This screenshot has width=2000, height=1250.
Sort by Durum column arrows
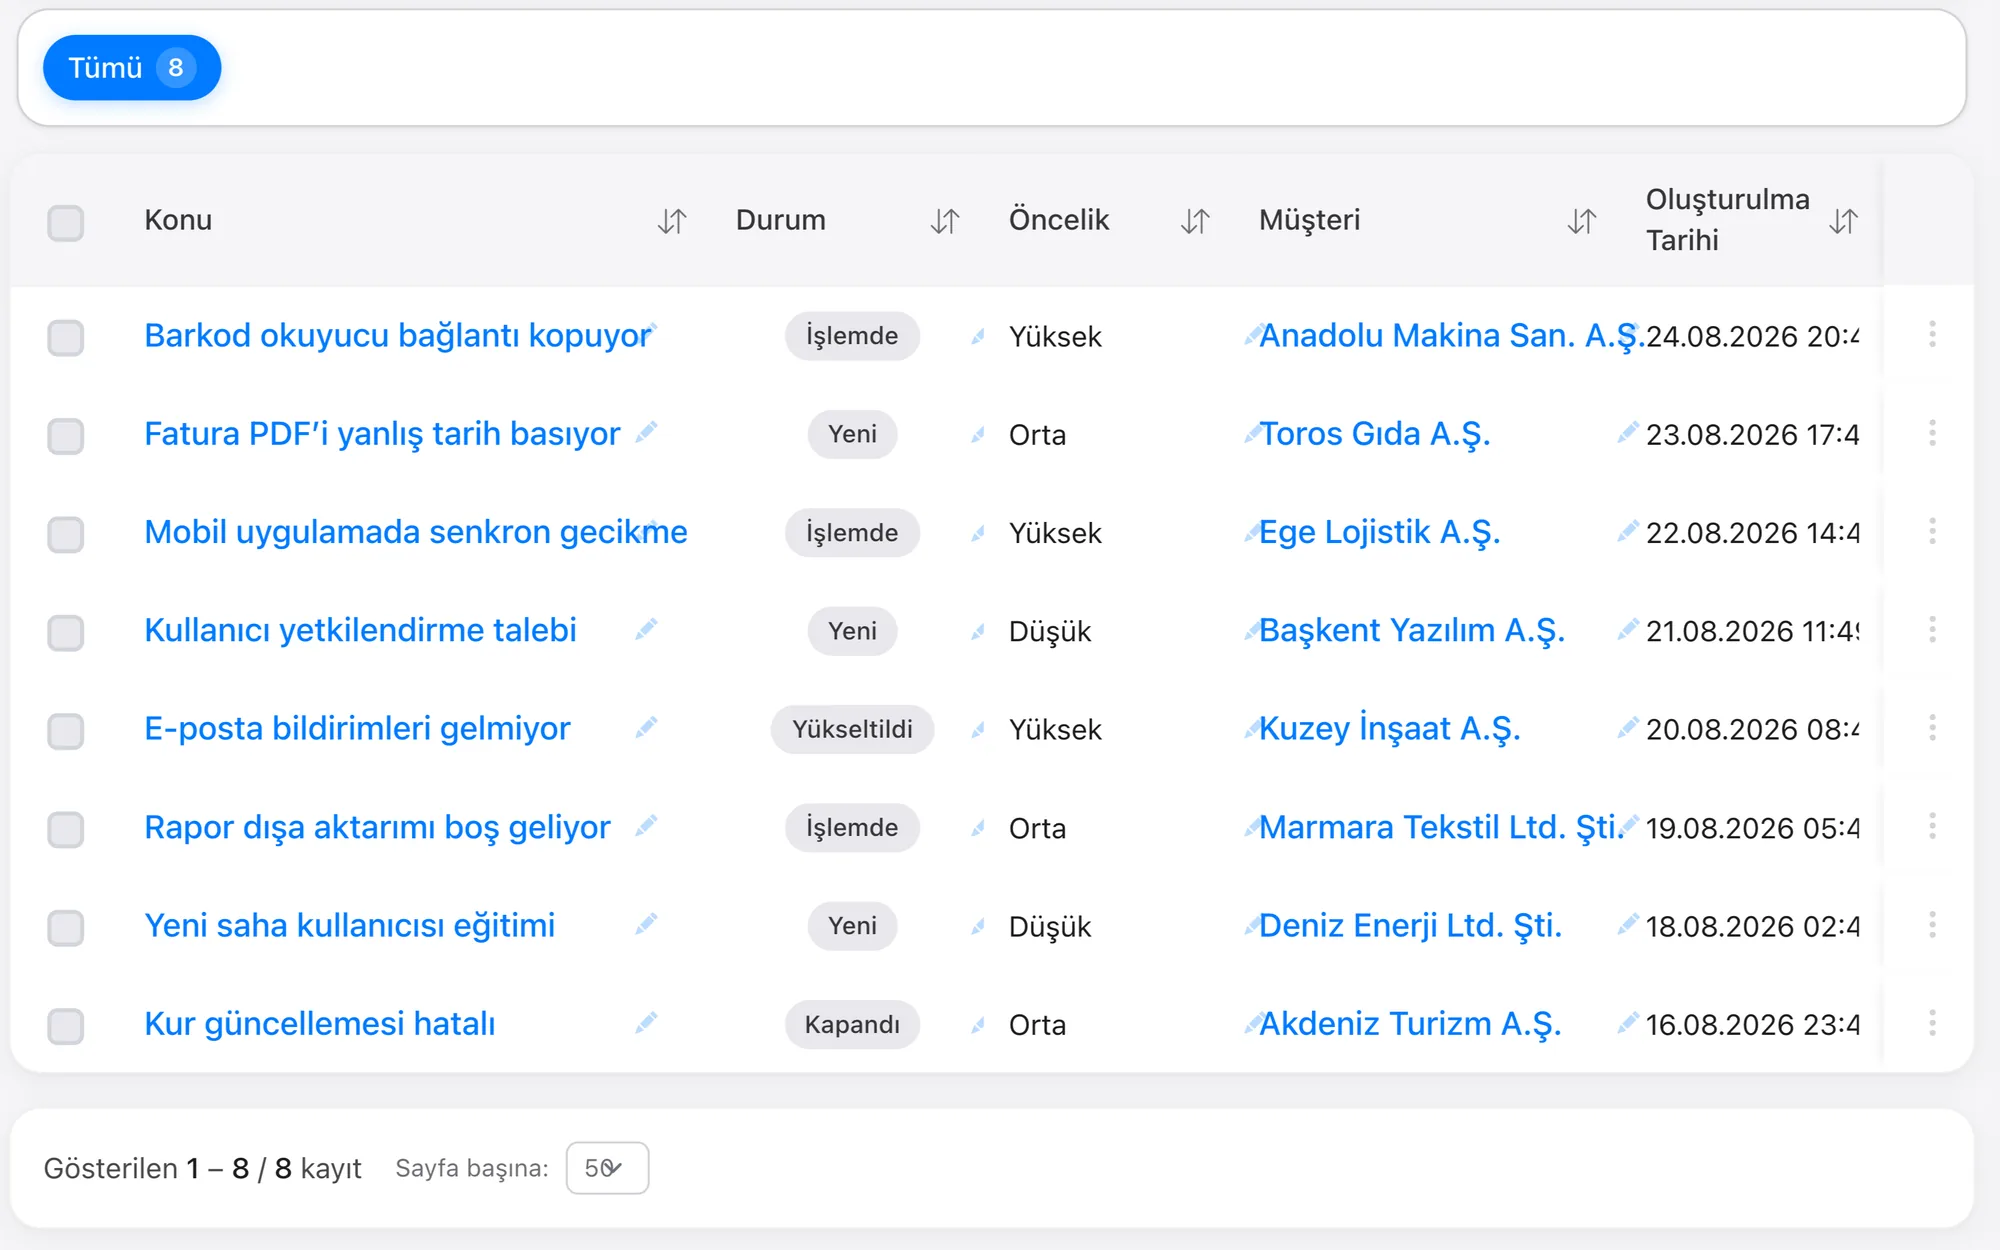(945, 221)
